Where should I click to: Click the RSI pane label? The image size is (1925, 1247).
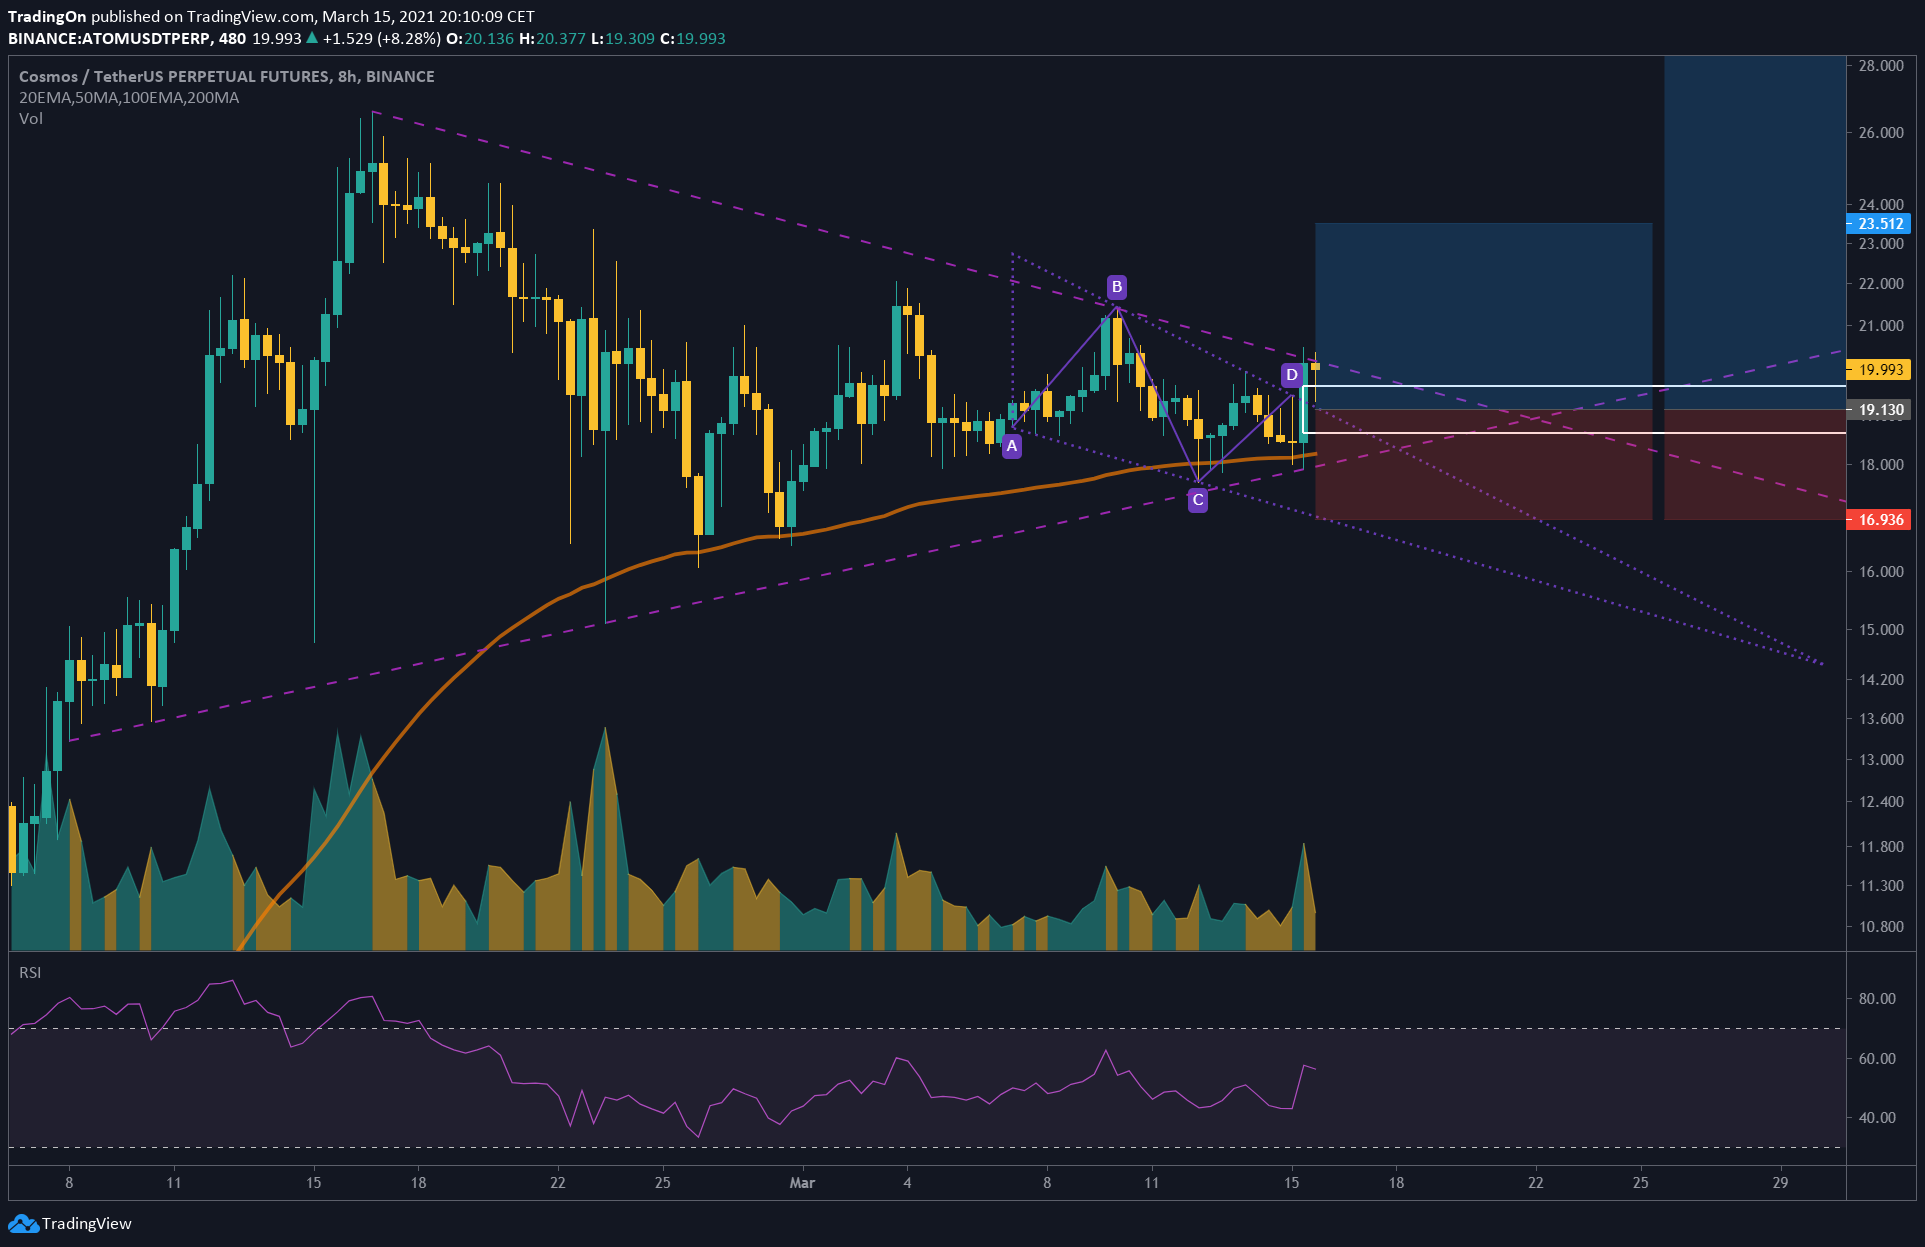coord(30,973)
